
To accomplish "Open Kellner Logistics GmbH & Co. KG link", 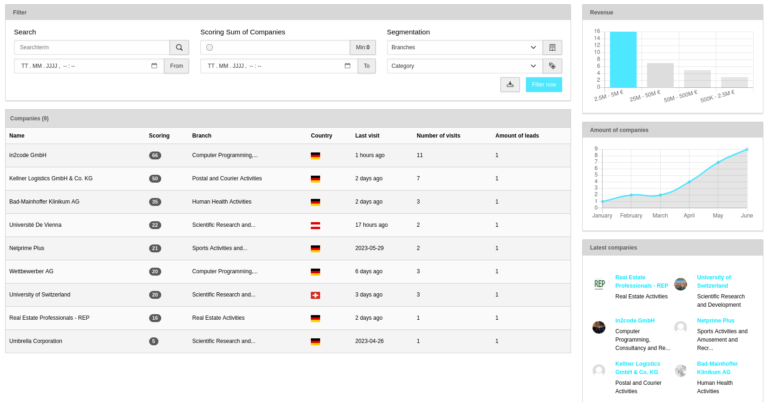I will pyautogui.click(x=637, y=368).
